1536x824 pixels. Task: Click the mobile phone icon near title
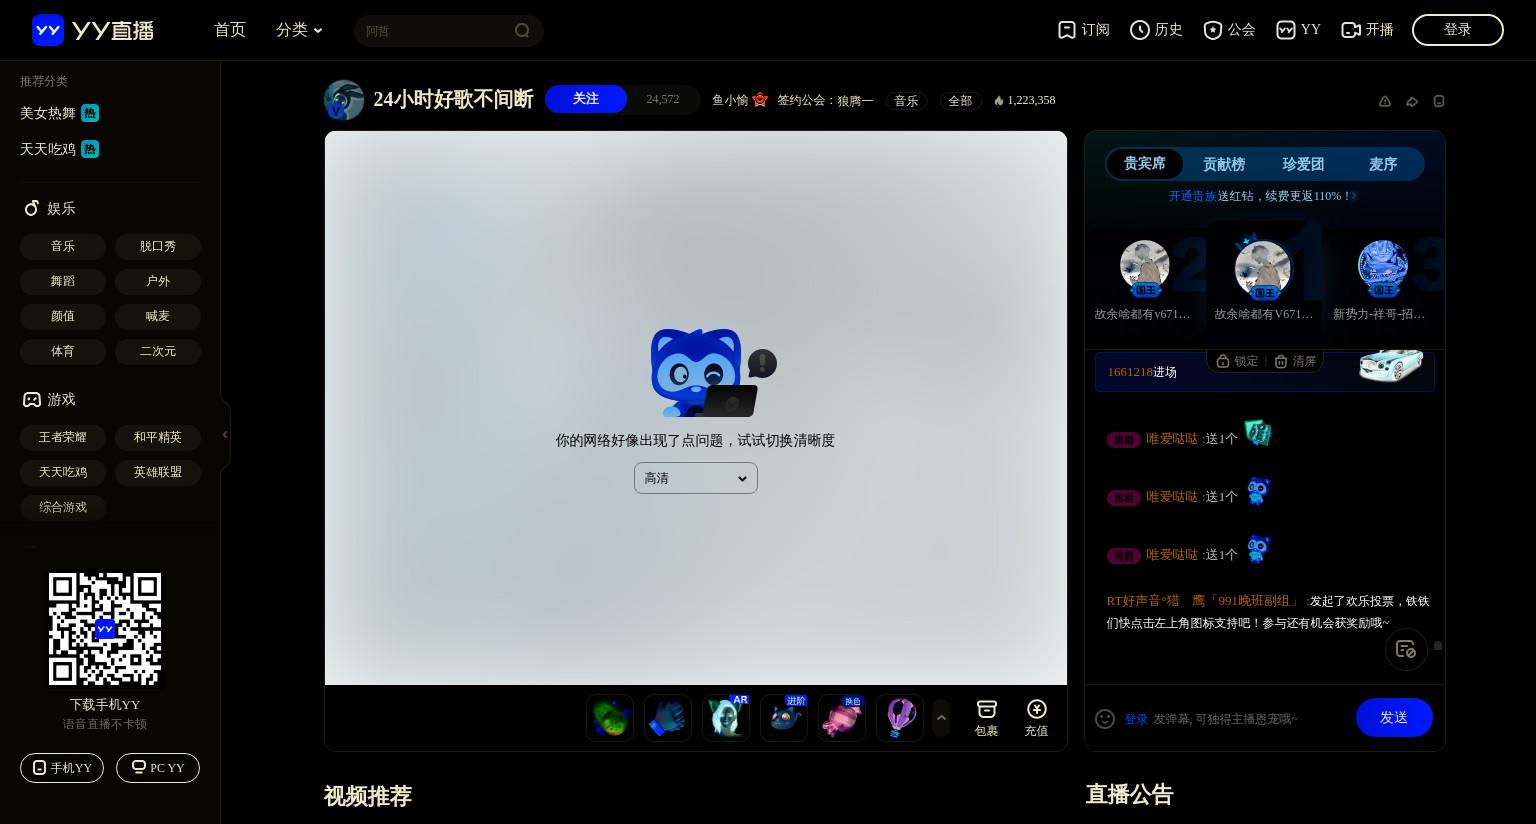1439,101
